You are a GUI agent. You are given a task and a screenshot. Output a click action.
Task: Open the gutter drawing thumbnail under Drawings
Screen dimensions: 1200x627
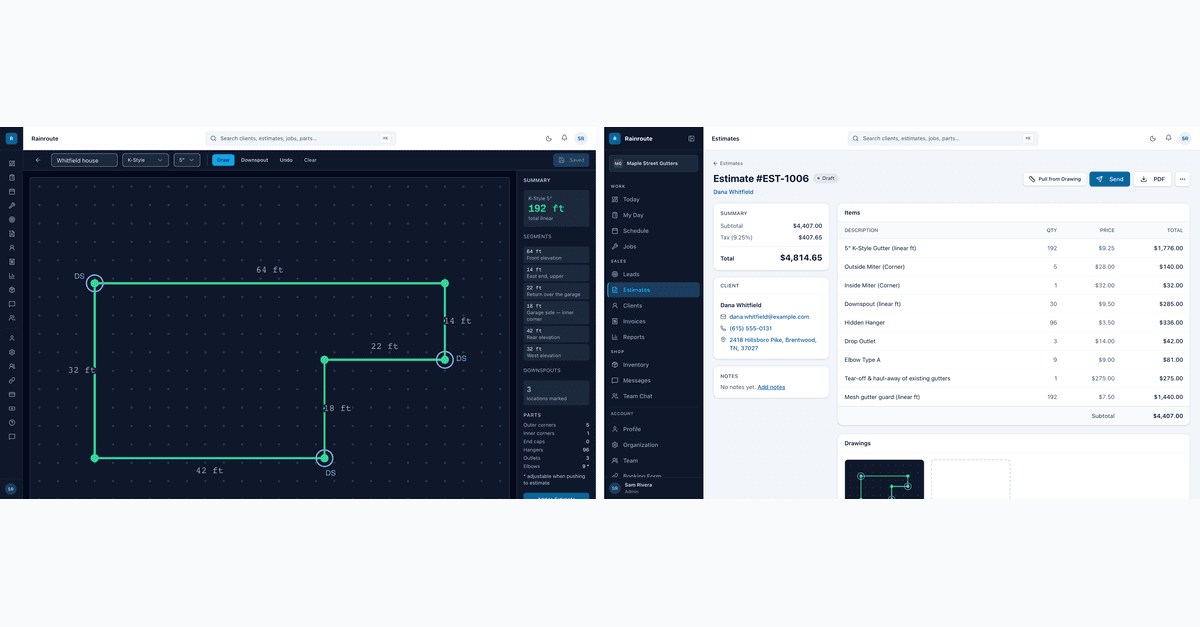point(884,479)
